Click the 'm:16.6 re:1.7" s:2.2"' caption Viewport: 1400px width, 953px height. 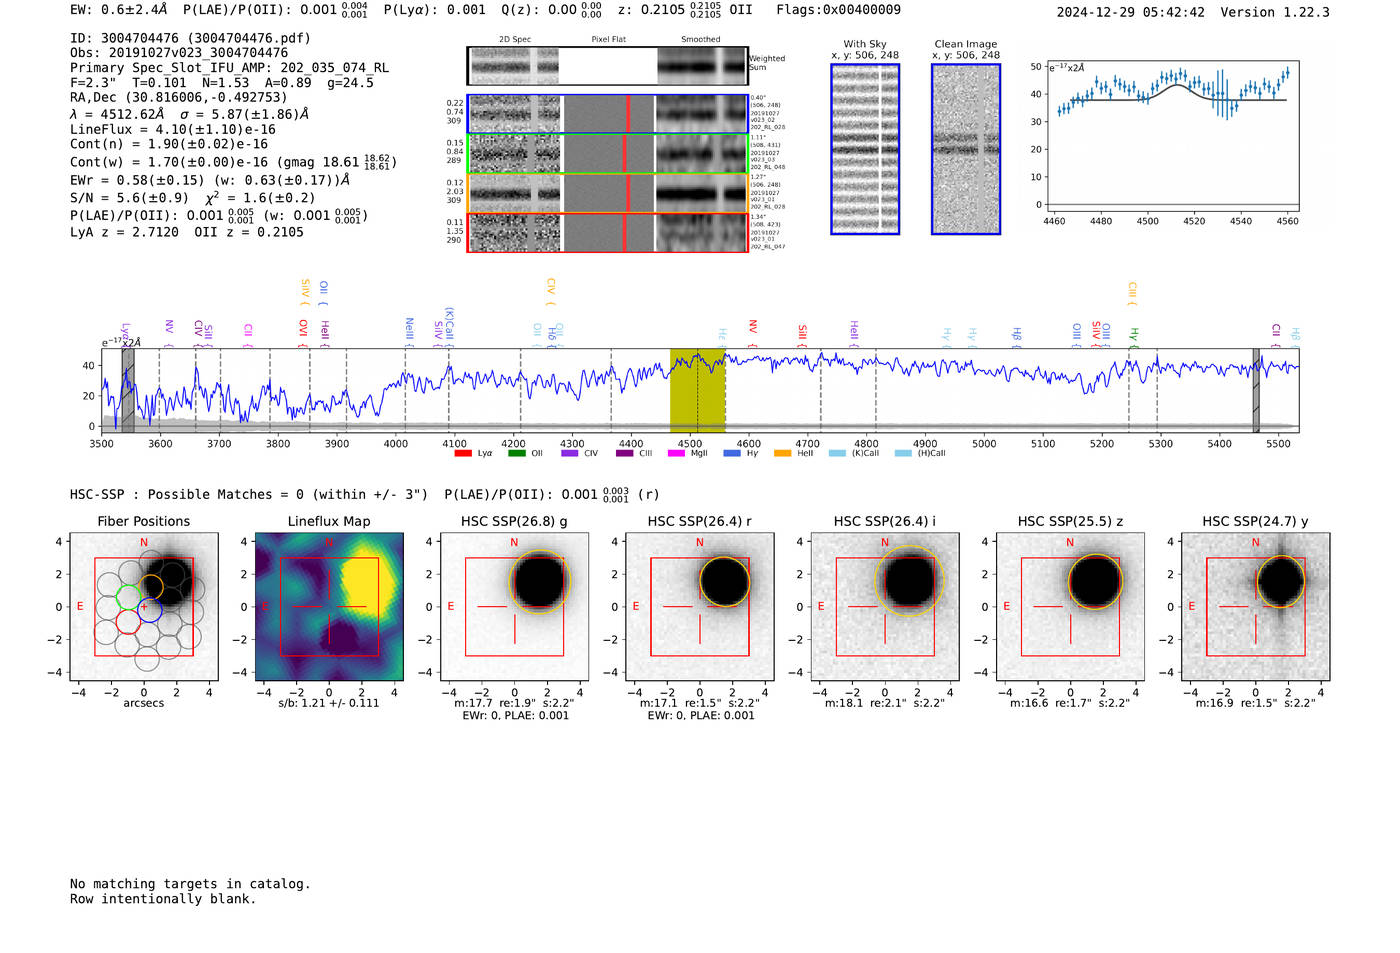pos(1070,703)
